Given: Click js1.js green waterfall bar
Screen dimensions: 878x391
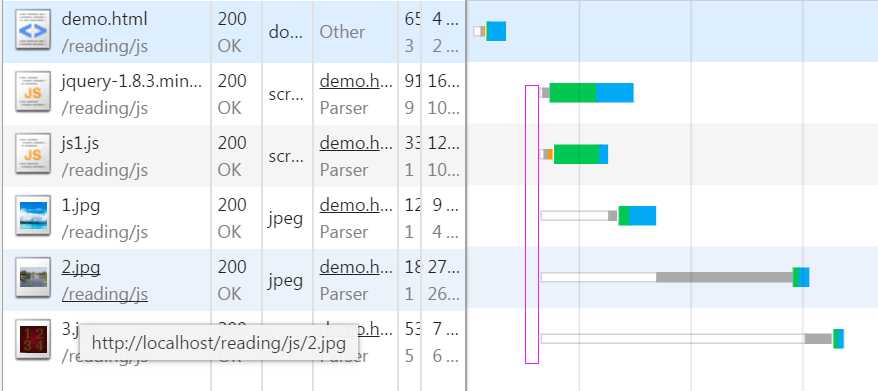Looking at the screenshot, I should click(x=576, y=155).
